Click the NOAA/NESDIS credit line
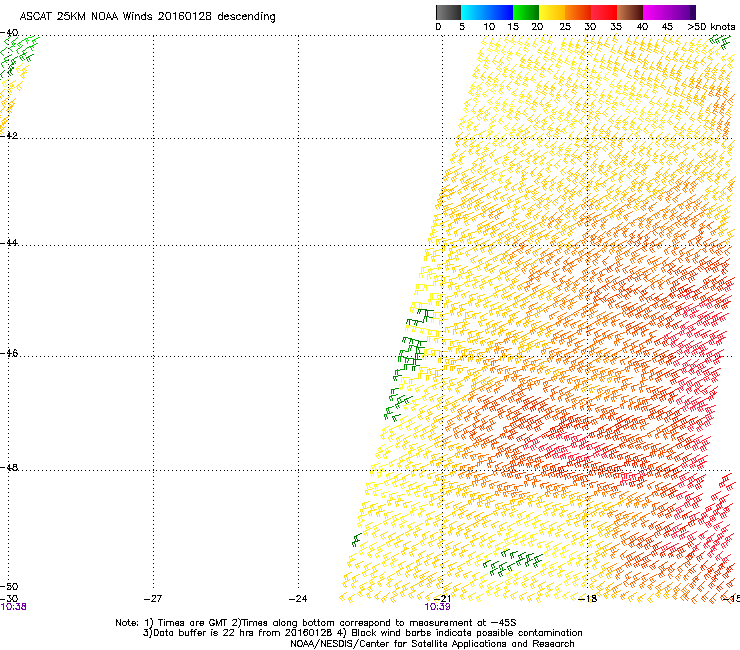The width and height of the screenshot is (740, 650). tap(432, 644)
